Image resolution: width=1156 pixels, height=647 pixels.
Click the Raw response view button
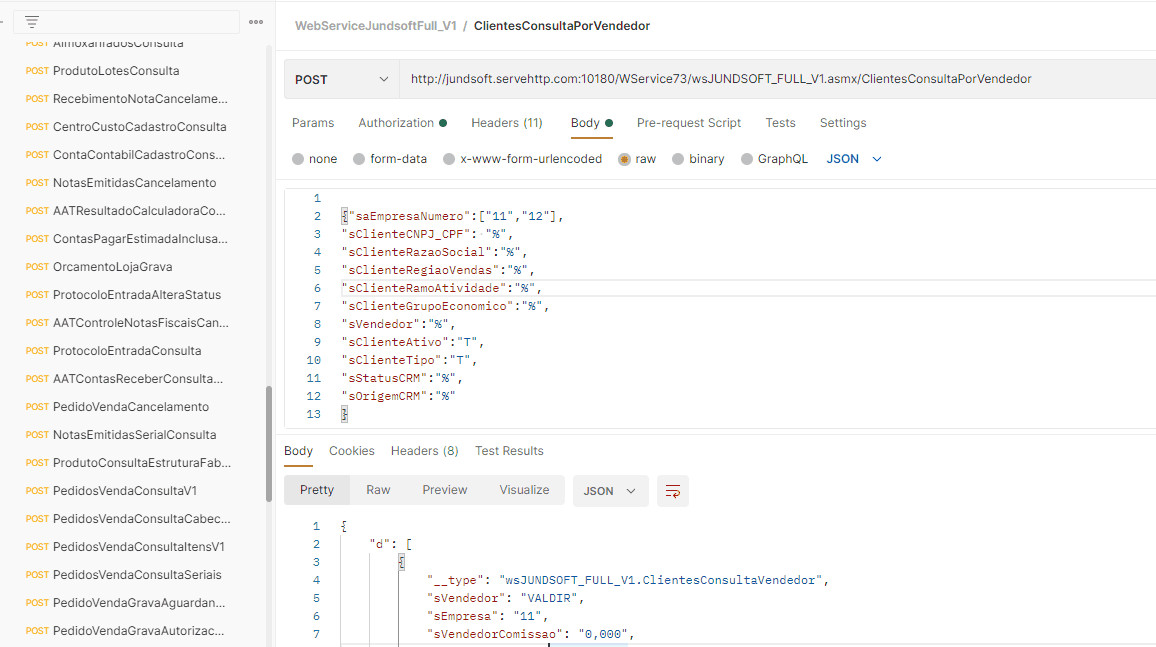click(x=378, y=490)
